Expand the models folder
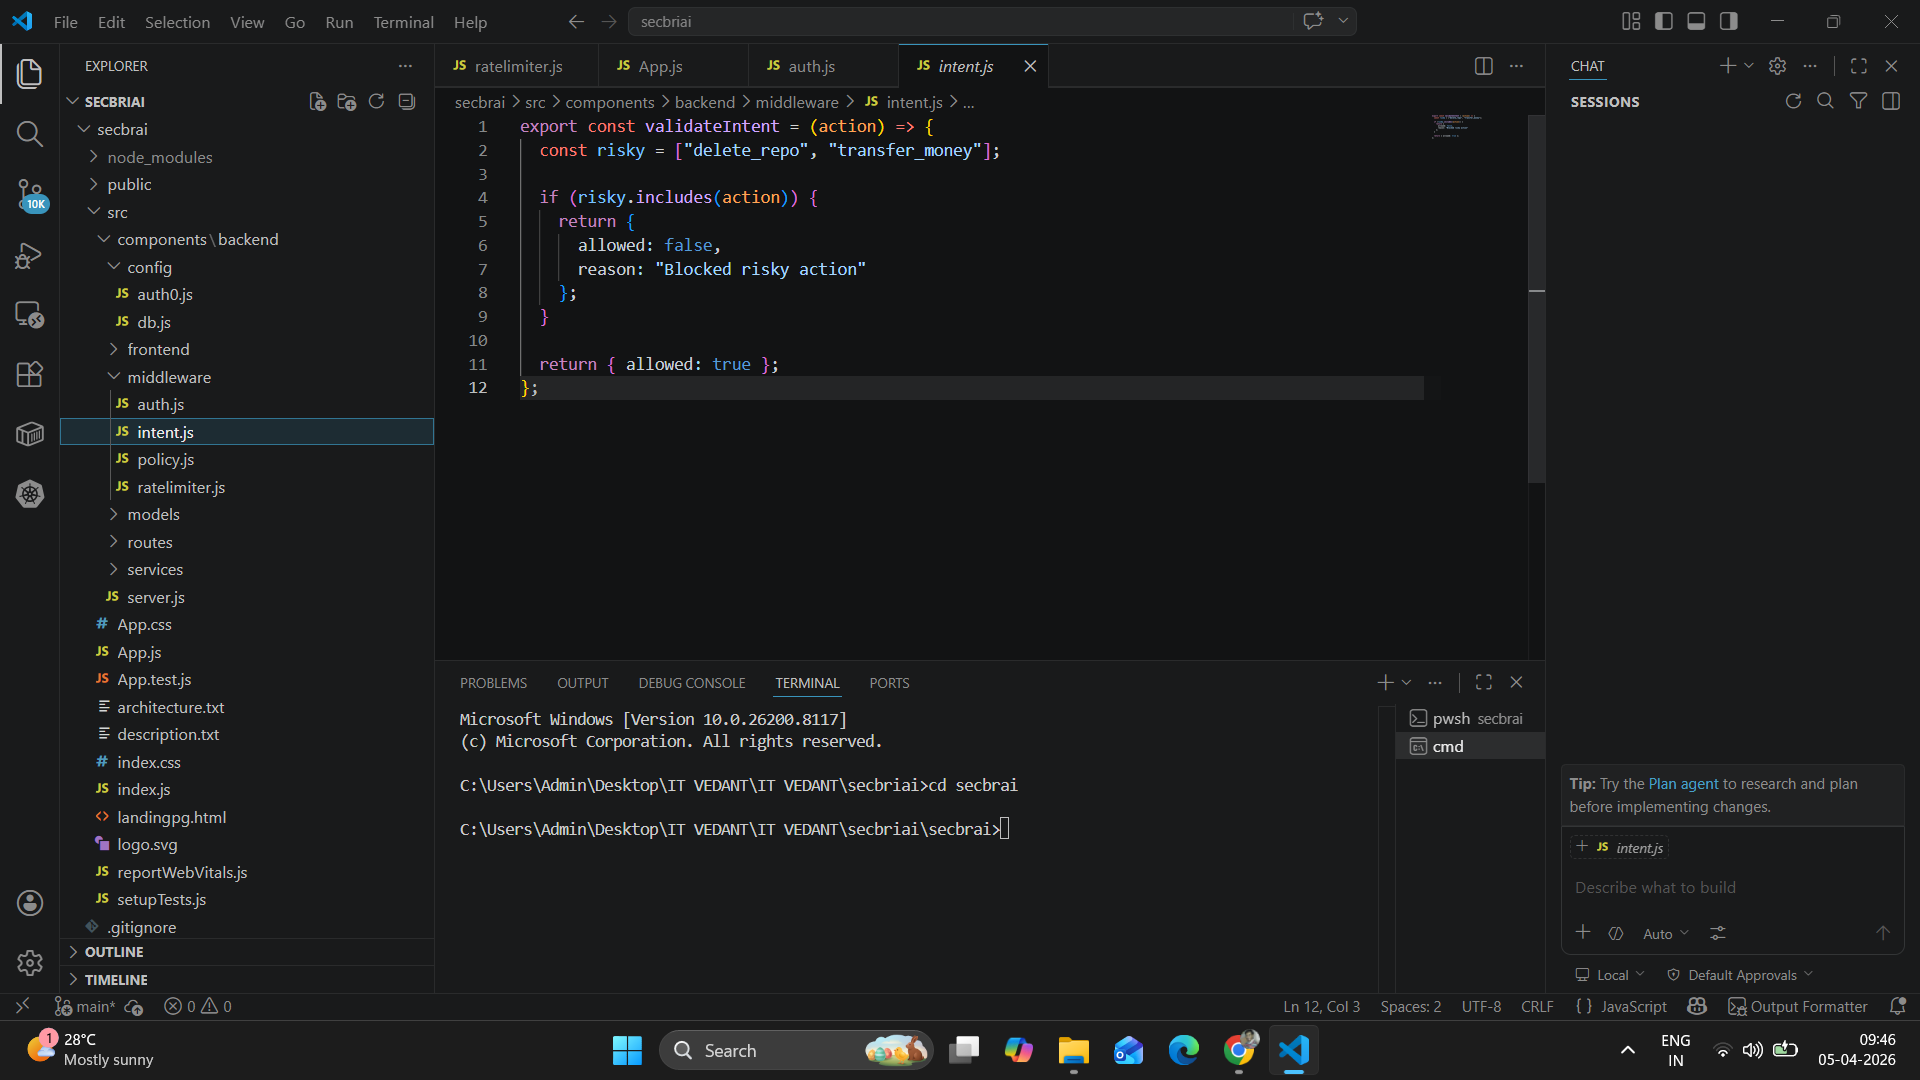 pos(153,514)
